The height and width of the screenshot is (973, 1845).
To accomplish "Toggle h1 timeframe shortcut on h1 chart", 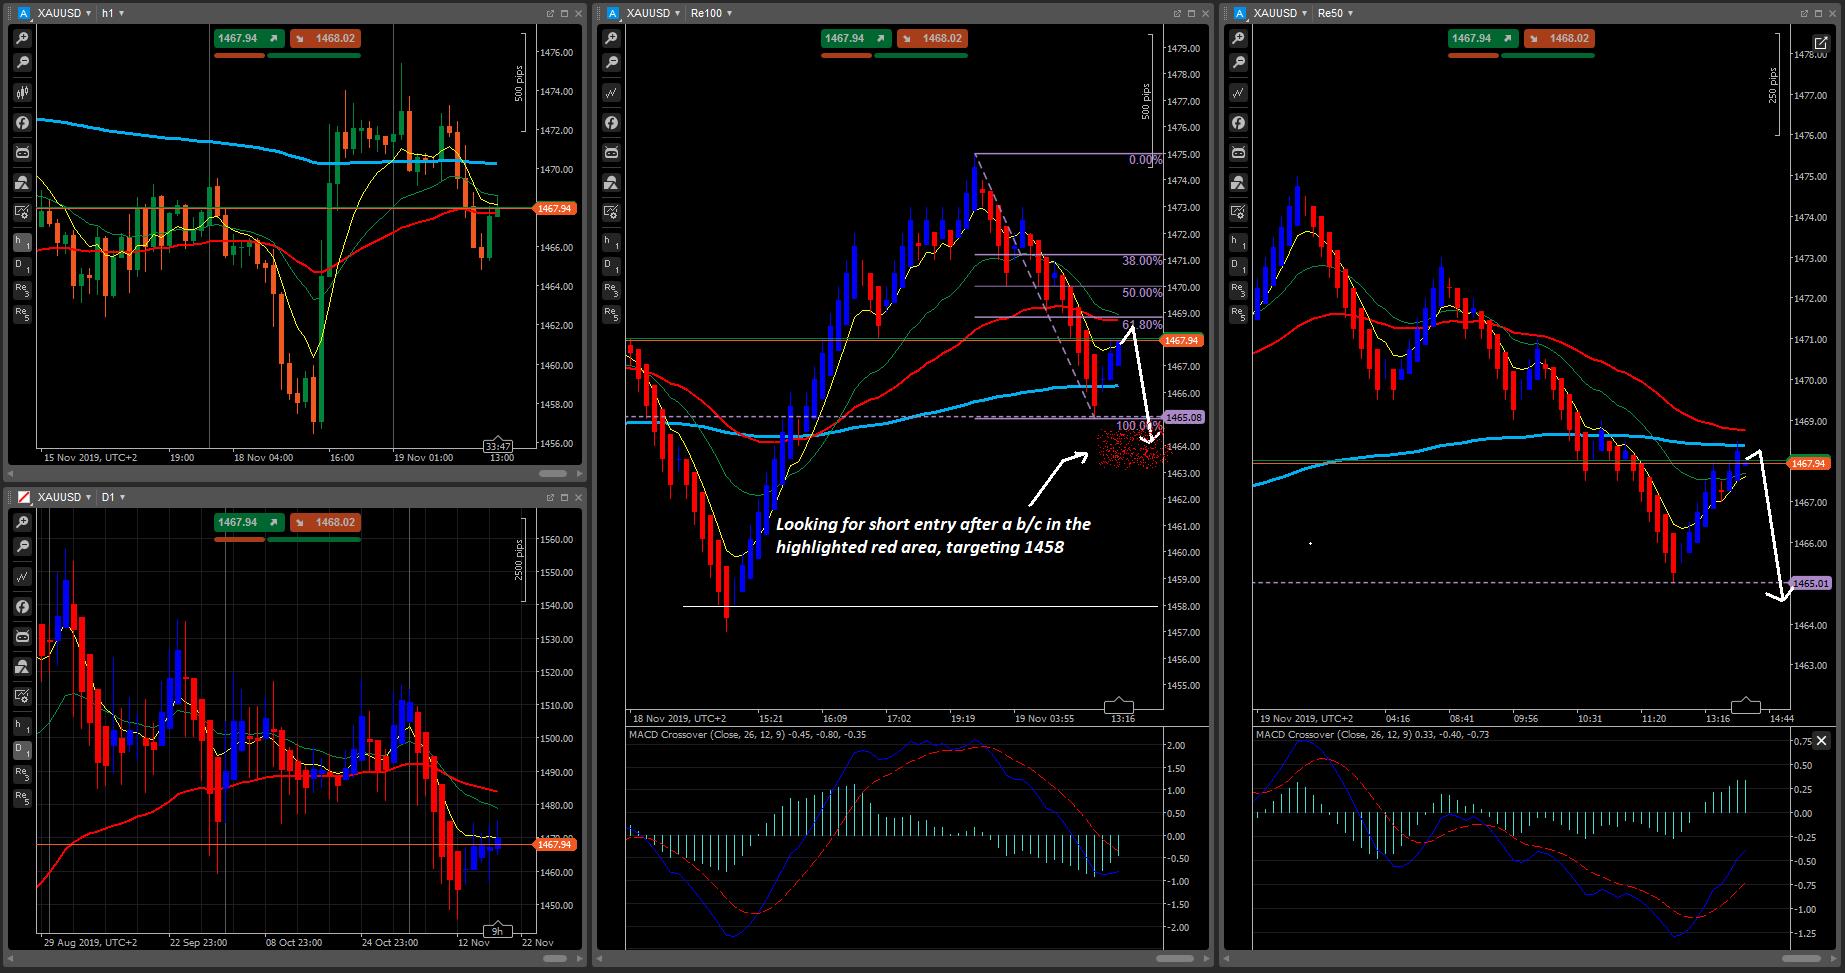I will pos(22,242).
